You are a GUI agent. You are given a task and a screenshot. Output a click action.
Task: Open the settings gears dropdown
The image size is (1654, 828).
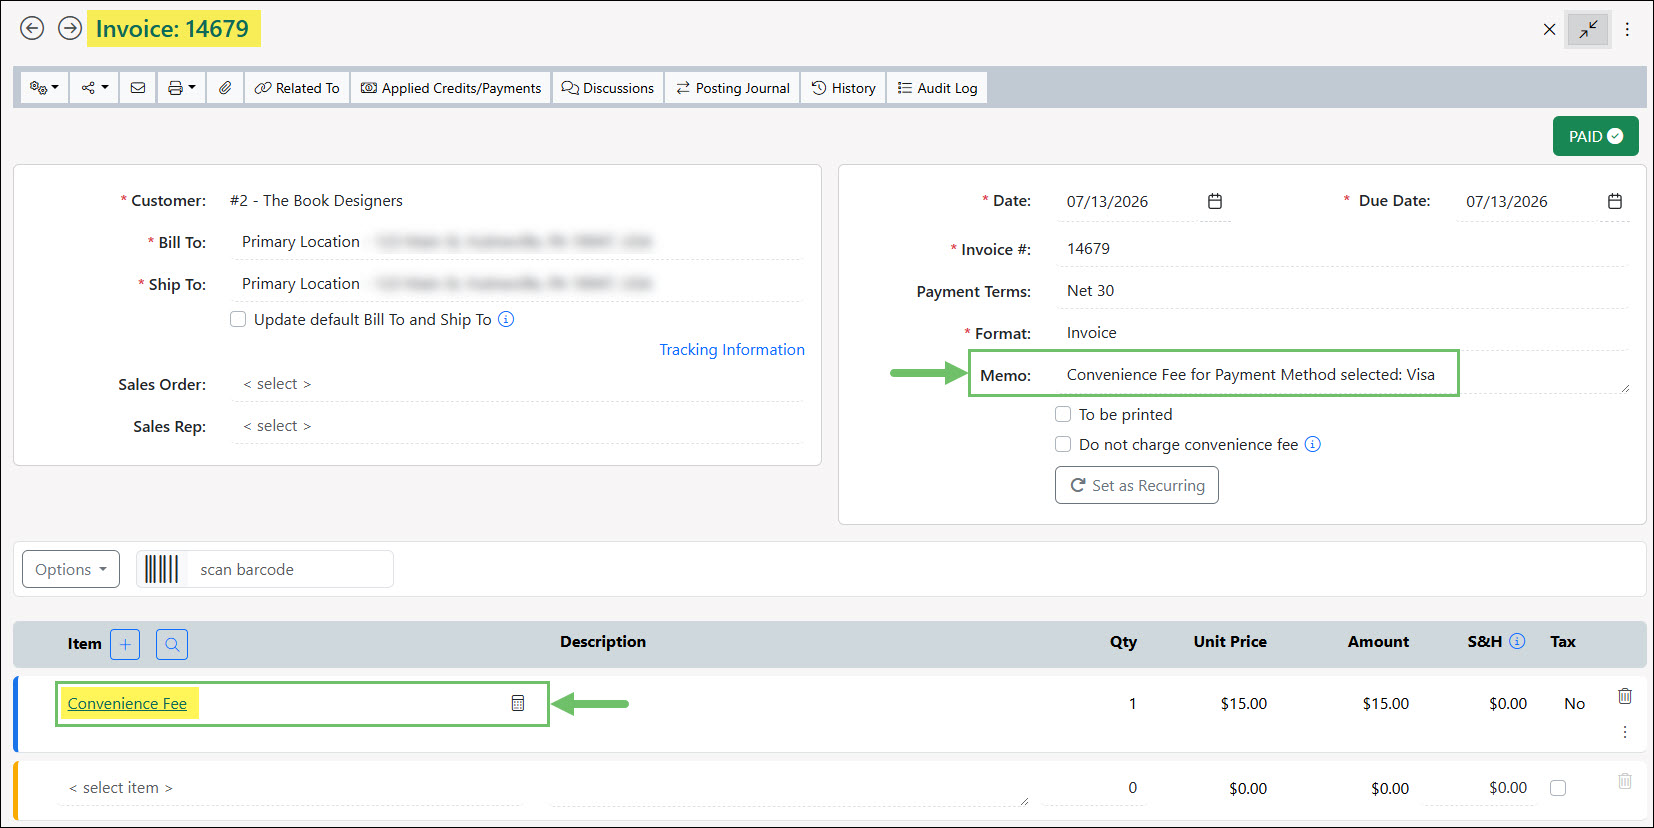[x=45, y=88]
